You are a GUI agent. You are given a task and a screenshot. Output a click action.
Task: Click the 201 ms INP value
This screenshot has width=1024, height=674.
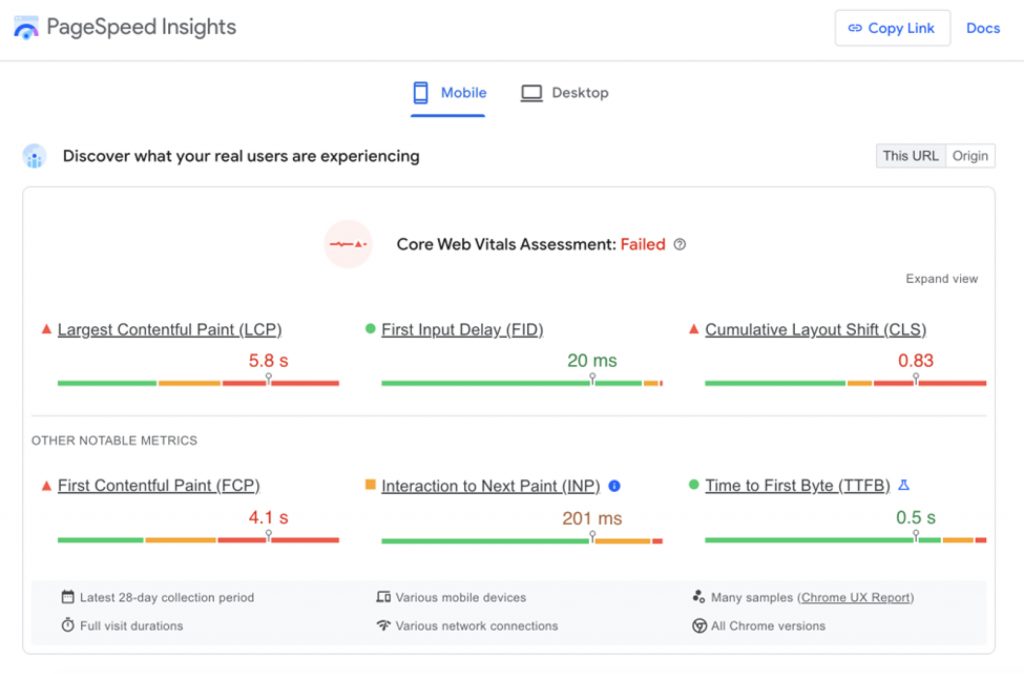pos(592,519)
